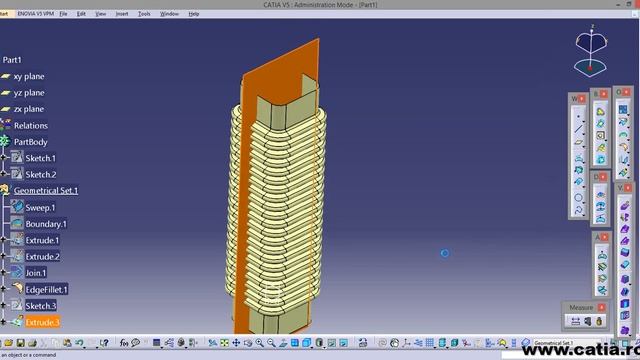640x360 pixels.
Task: Close the Measure floating toolbar
Action: pos(602,307)
